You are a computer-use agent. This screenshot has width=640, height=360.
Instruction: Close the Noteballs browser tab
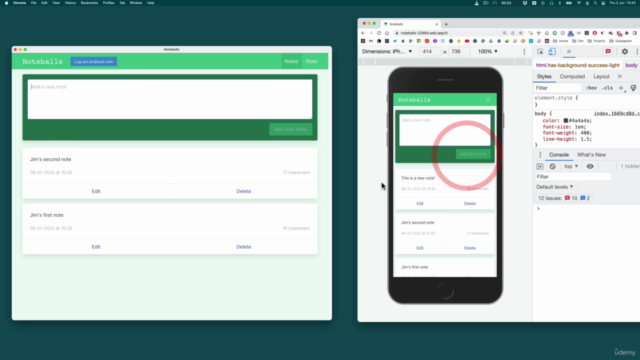[436, 24]
